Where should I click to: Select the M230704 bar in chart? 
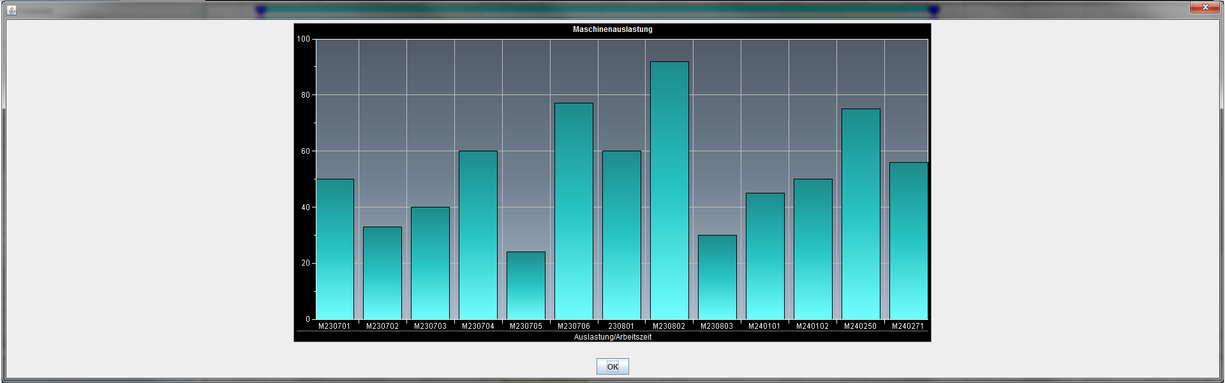point(478,235)
